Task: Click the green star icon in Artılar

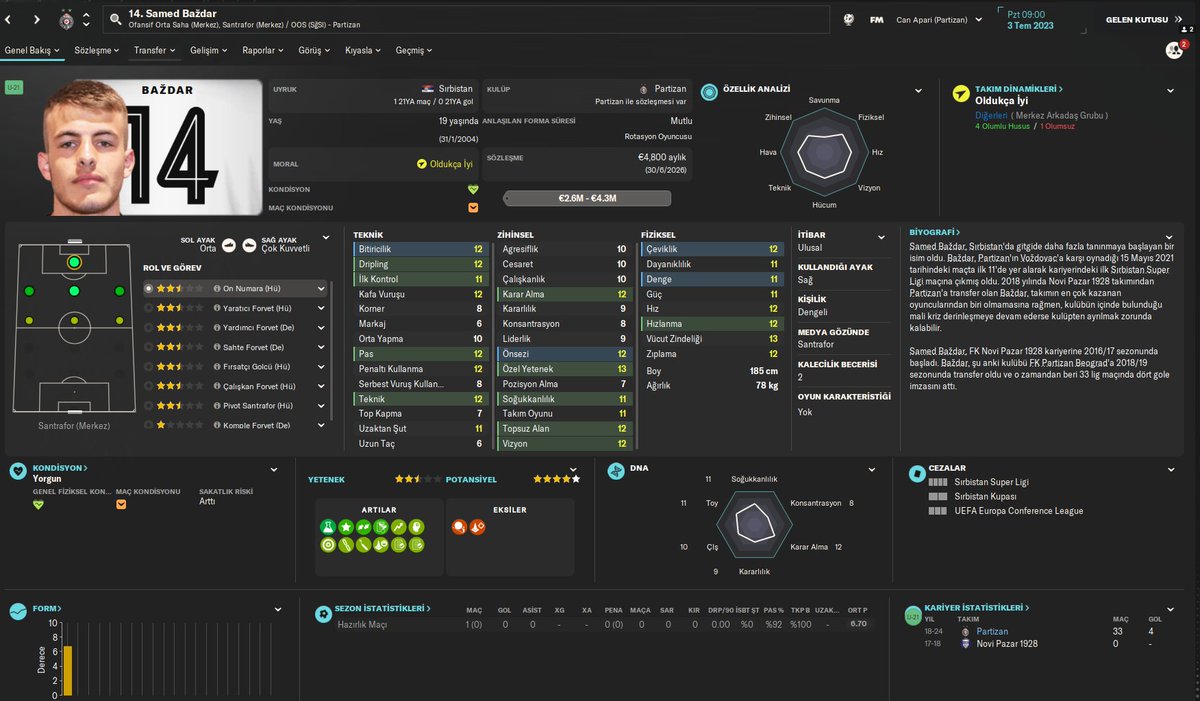Action: pyautogui.click(x=345, y=527)
